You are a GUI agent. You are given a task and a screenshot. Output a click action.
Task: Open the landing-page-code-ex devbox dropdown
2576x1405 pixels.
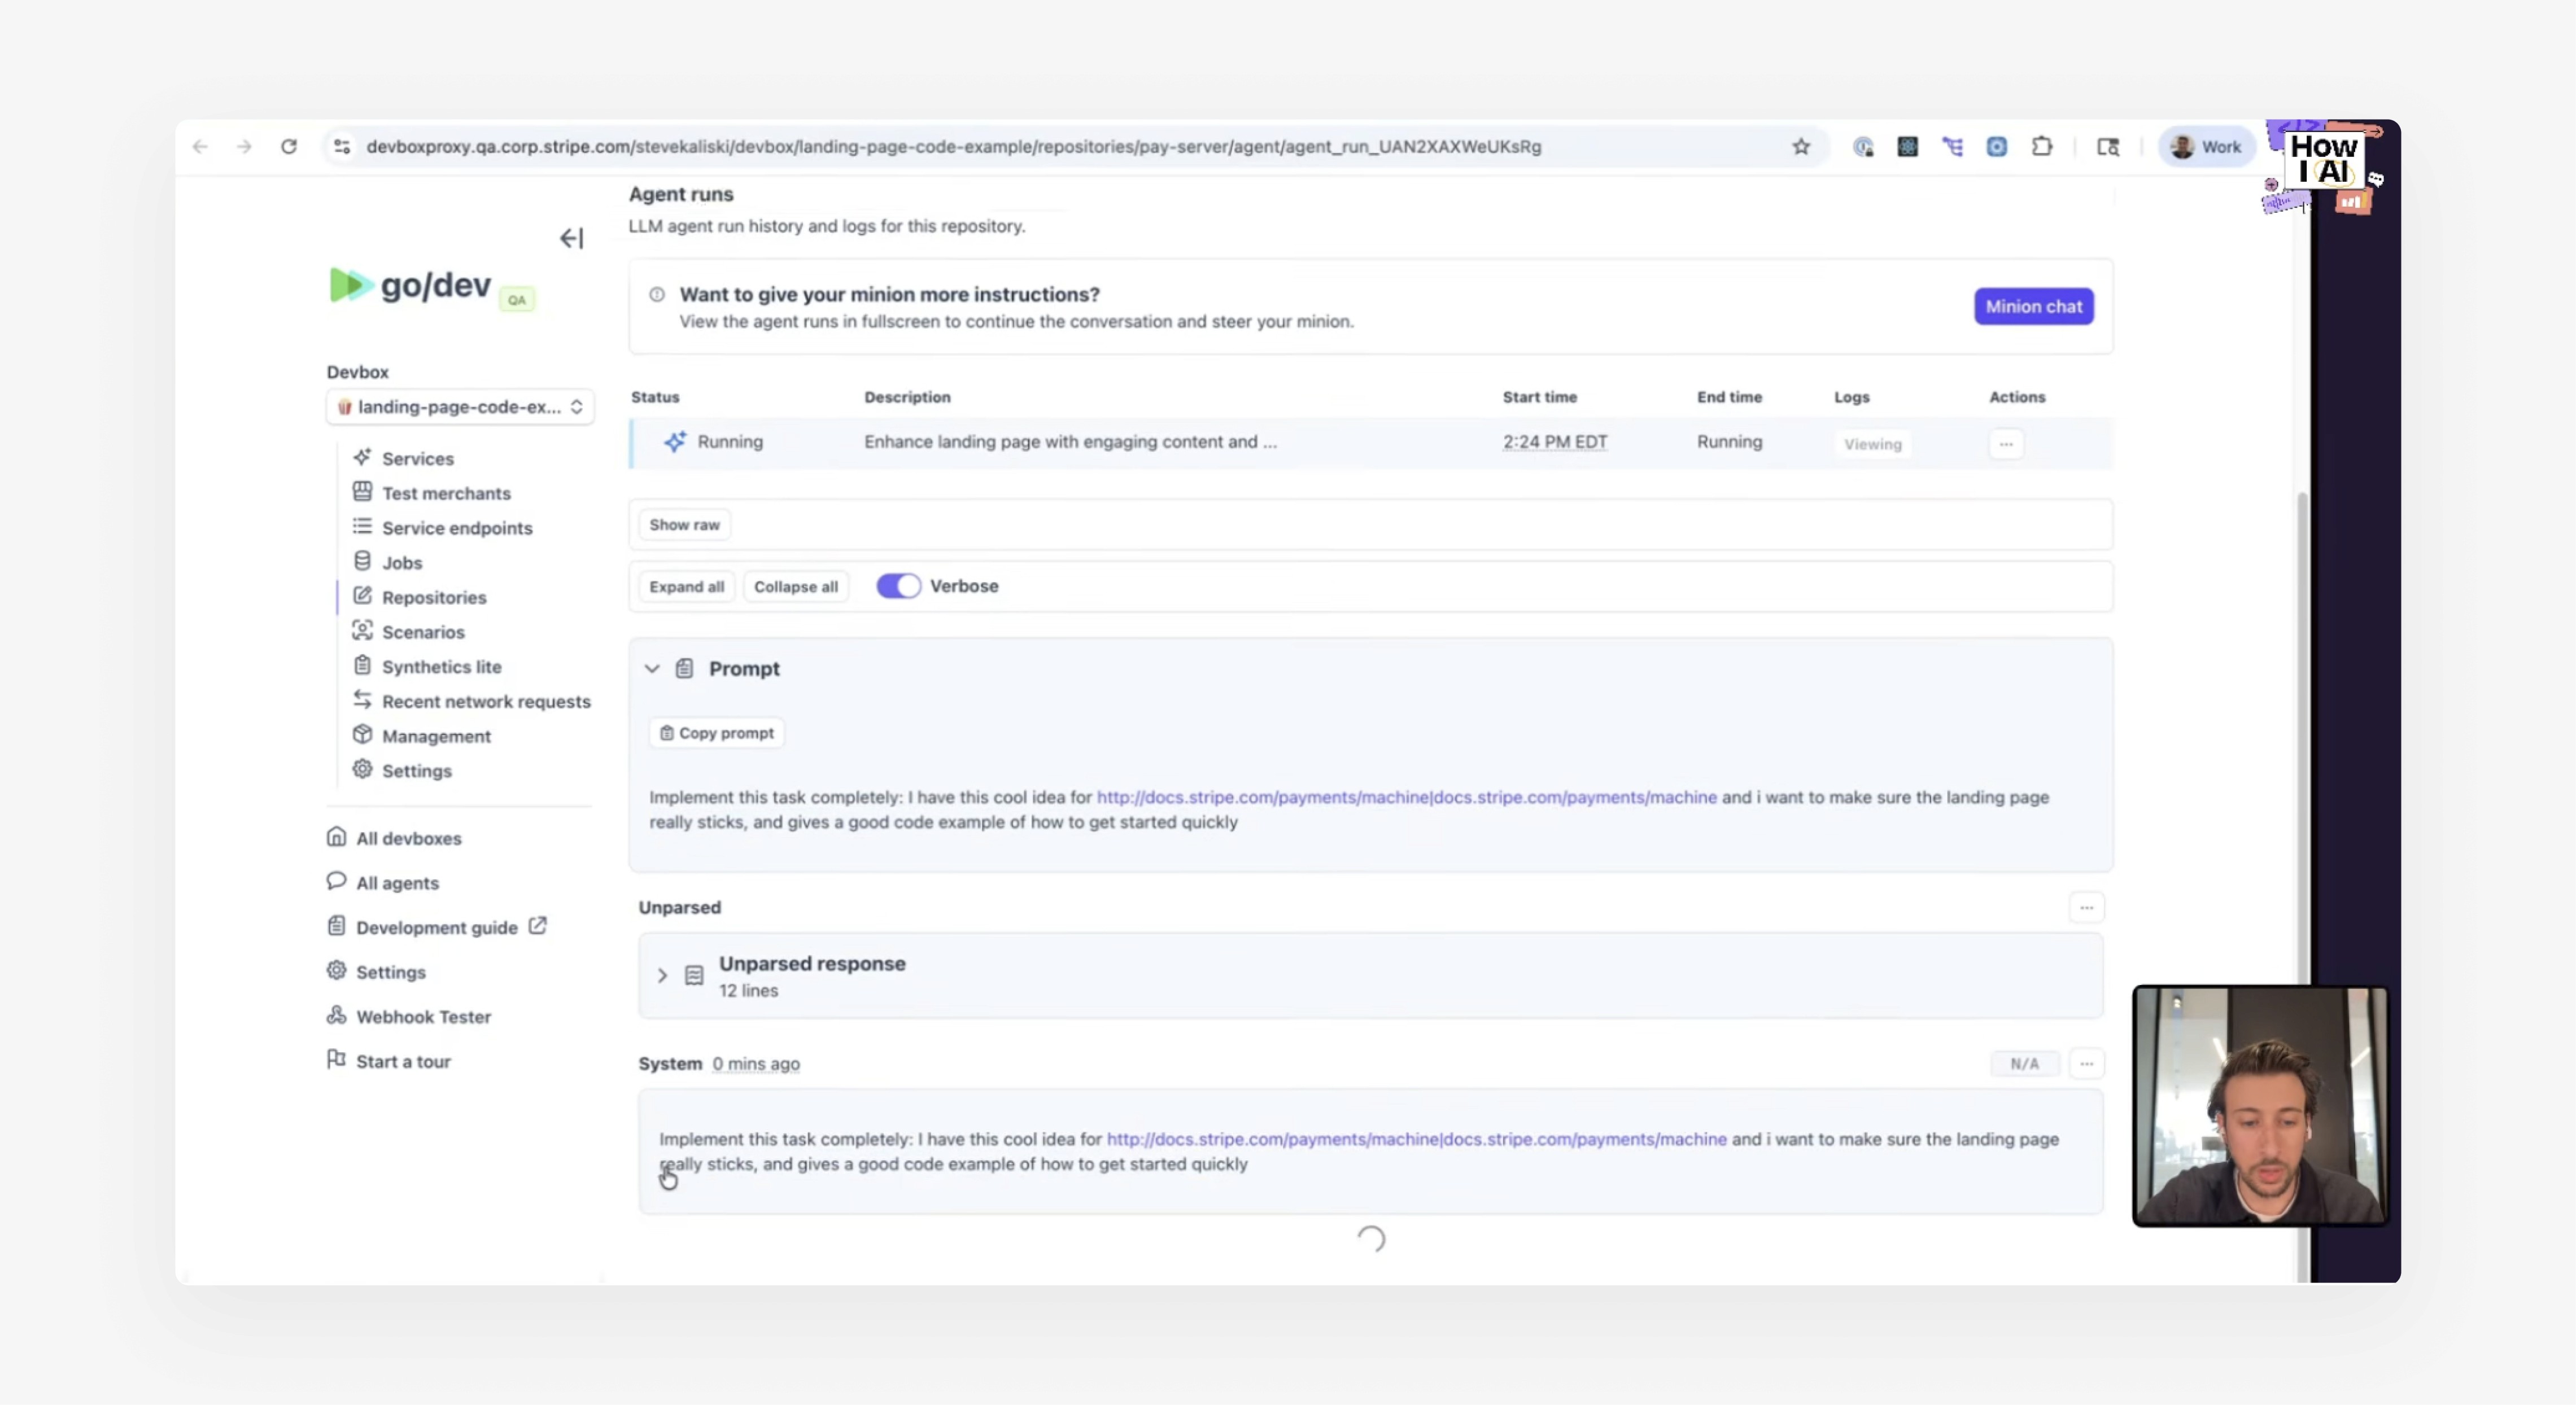460,407
